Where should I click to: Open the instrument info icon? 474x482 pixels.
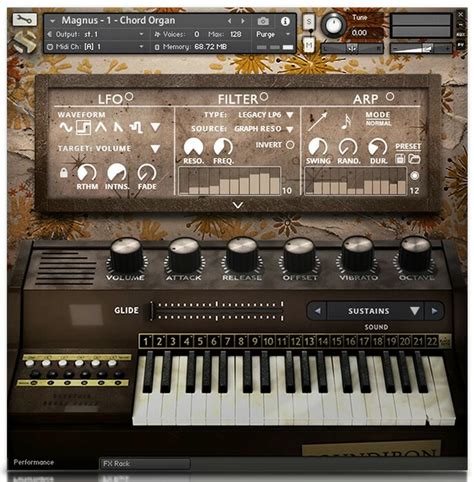(285, 21)
